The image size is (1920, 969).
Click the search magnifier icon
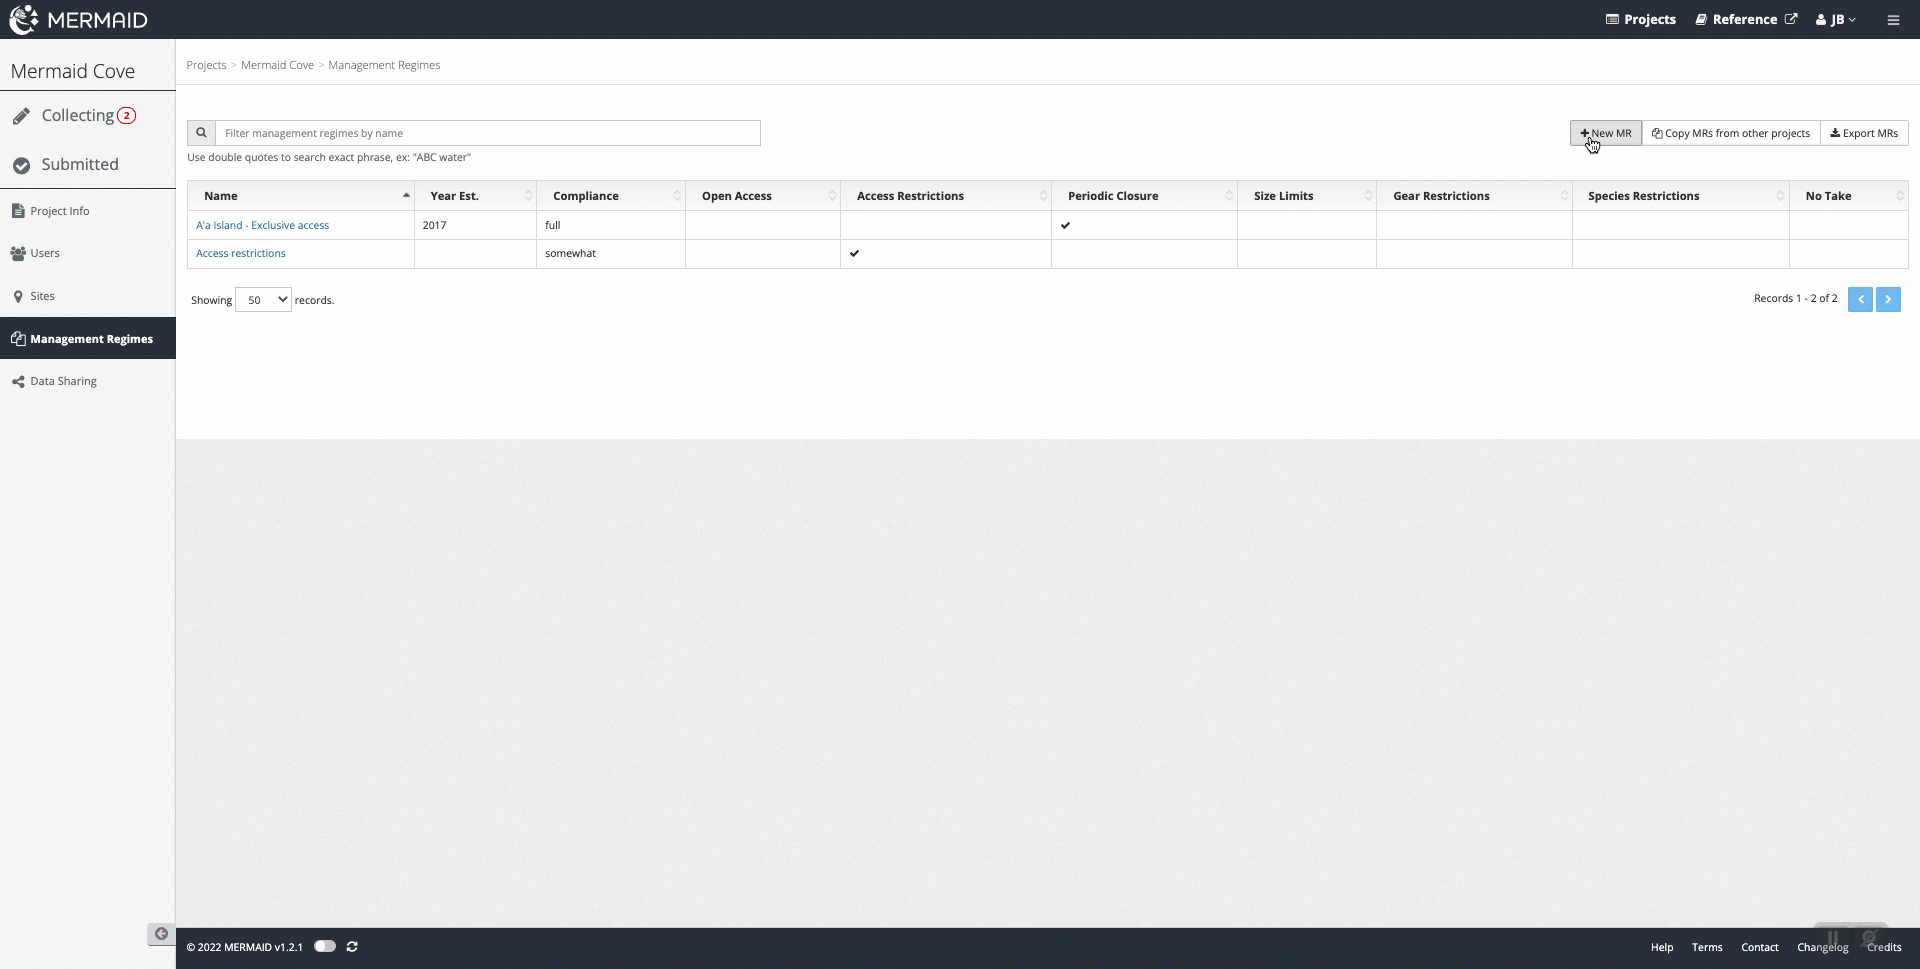[x=201, y=133]
